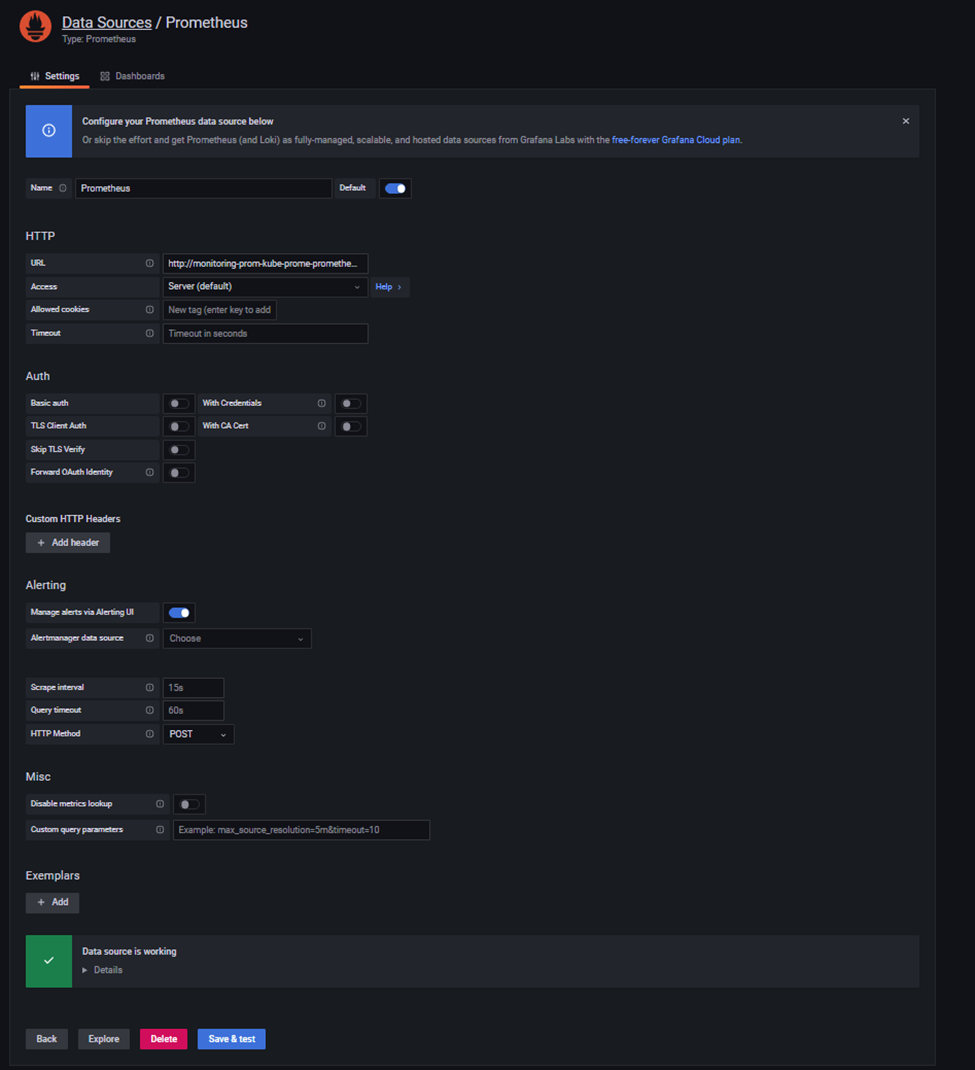Expand the Access Help section
975x1070 pixels.
click(388, 287)
